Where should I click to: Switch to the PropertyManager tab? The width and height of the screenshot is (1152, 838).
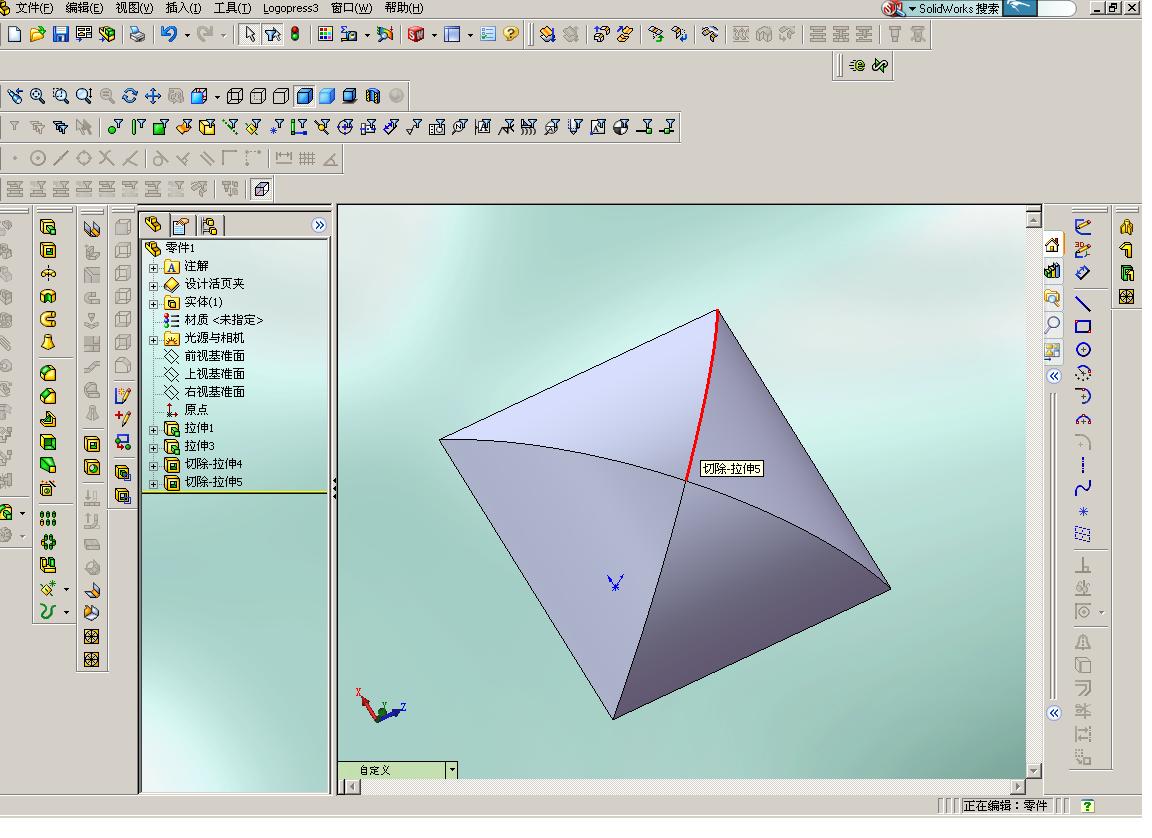181,225
